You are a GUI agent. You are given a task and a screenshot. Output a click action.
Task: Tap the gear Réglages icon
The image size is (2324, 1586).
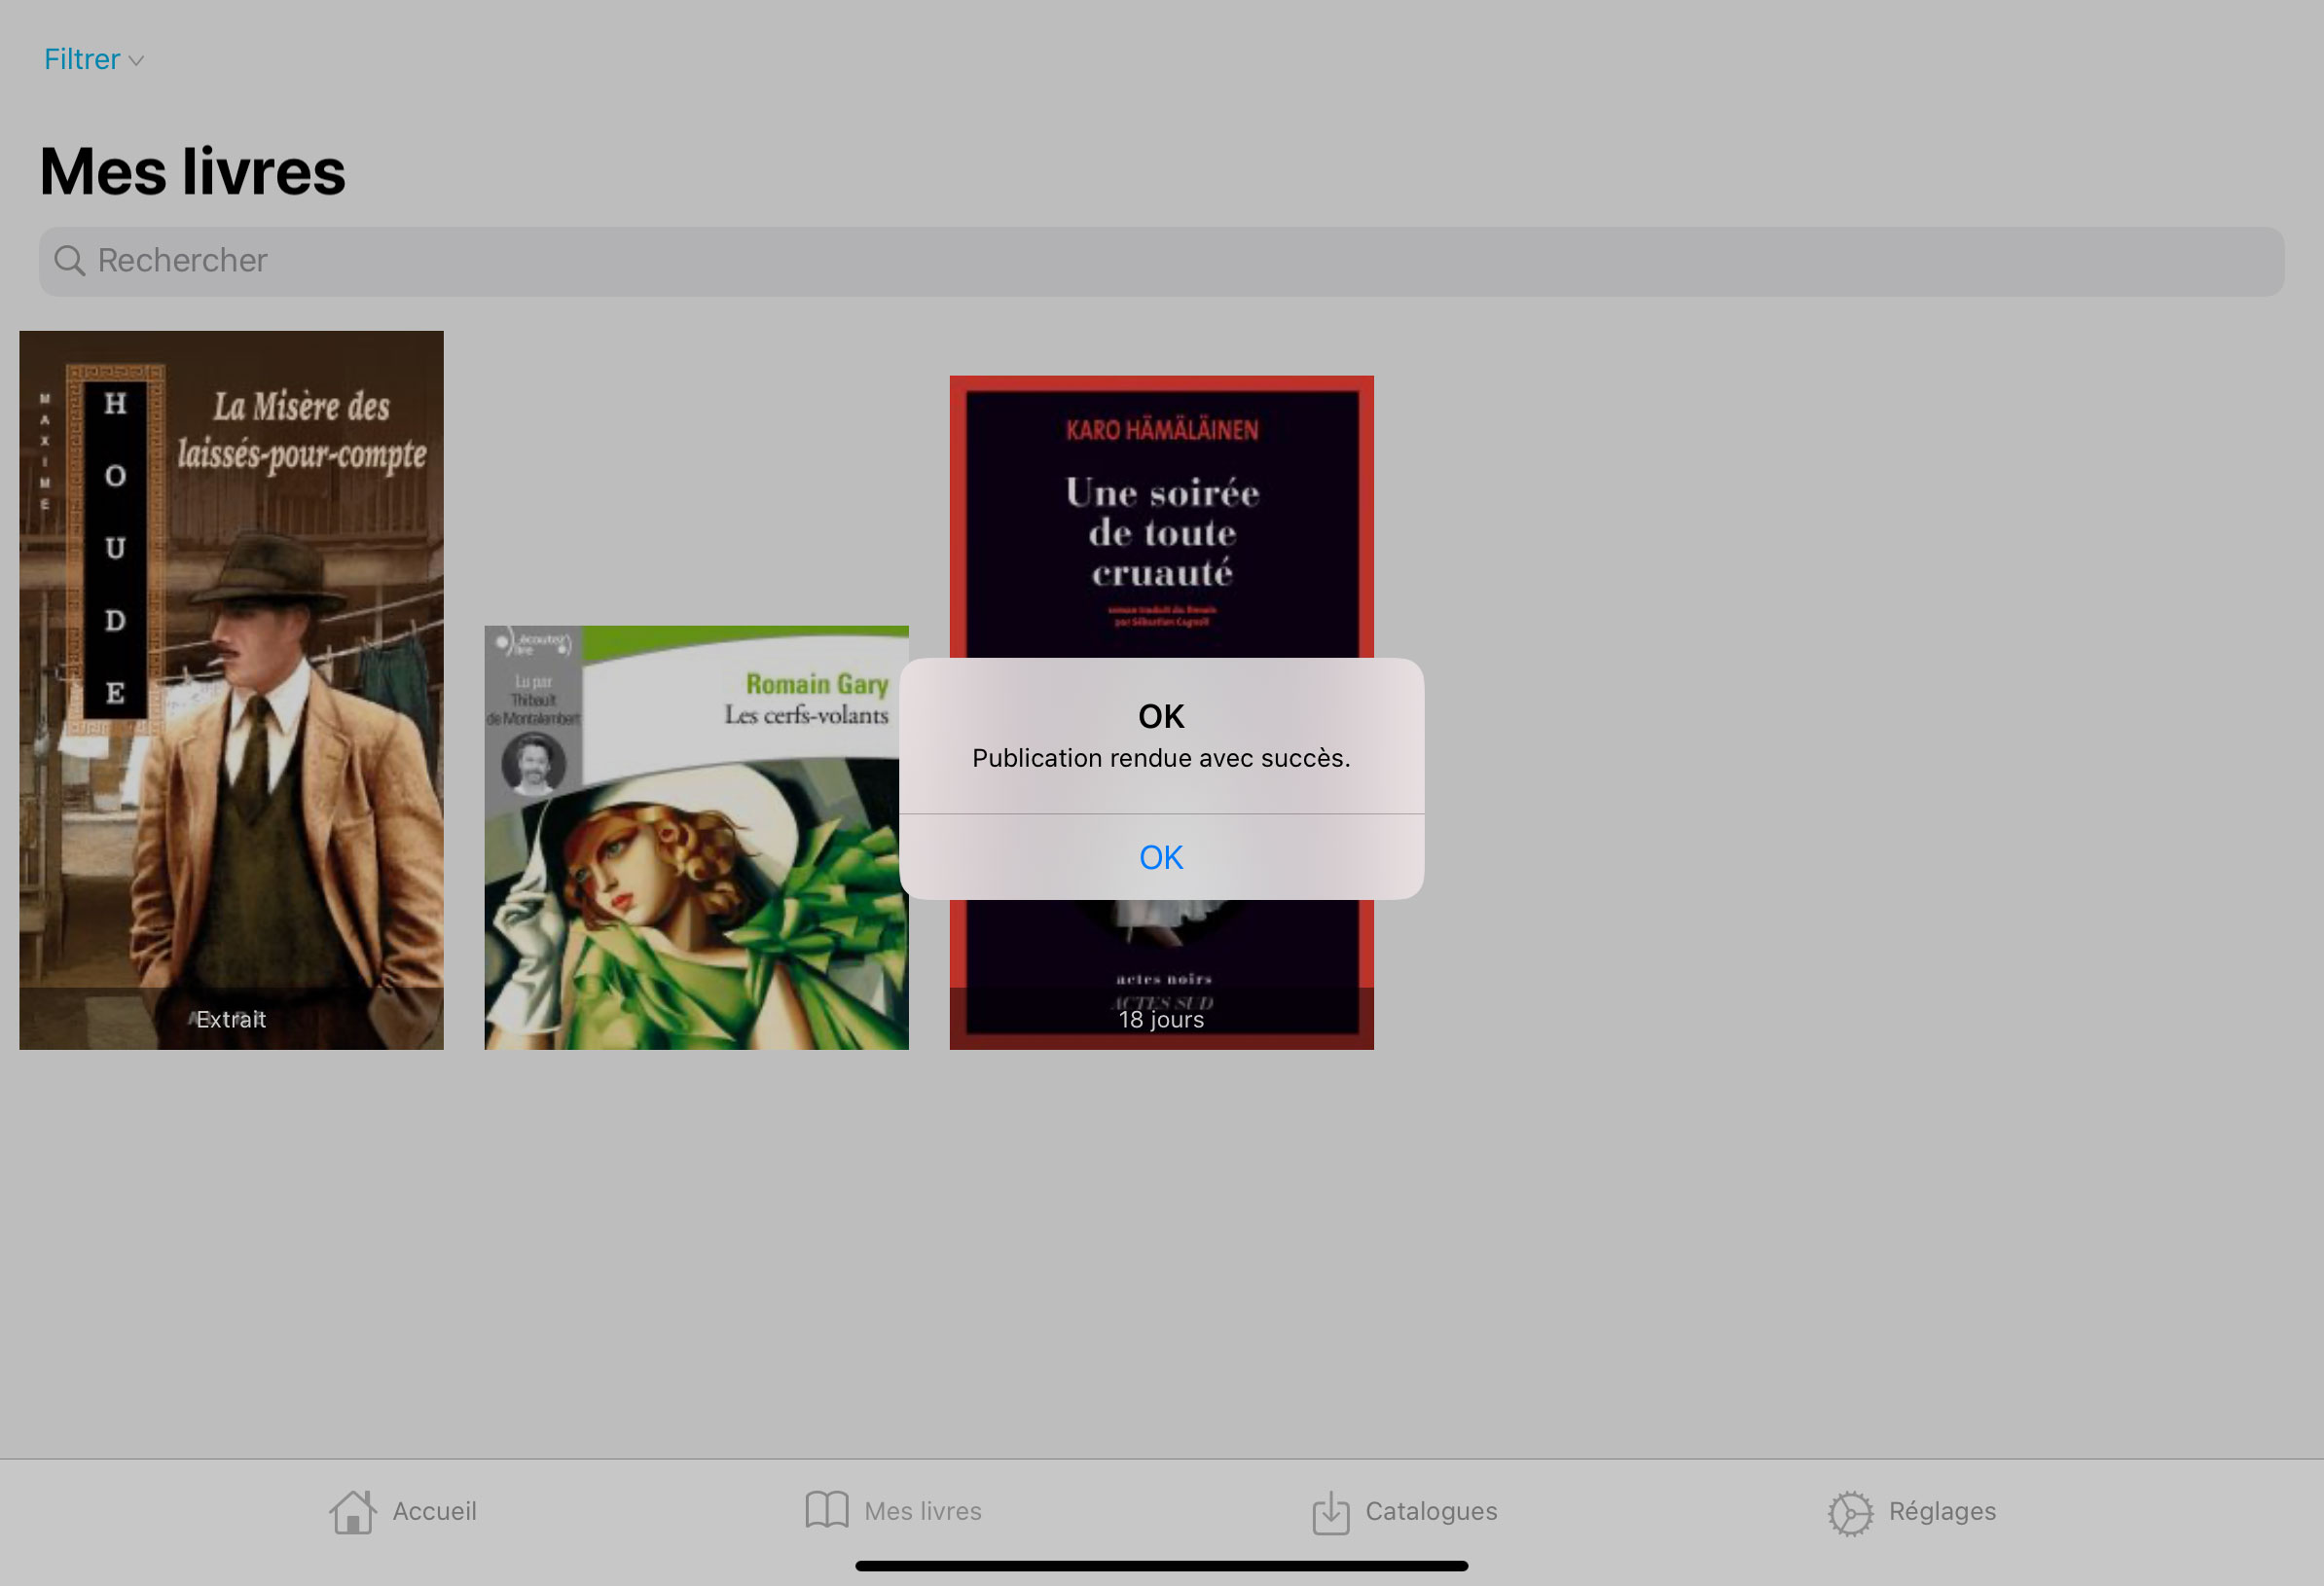point(1850,1512)
